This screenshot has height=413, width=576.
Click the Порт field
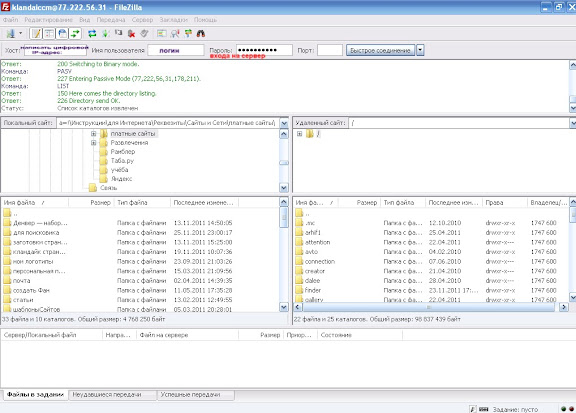pos(330,50)
